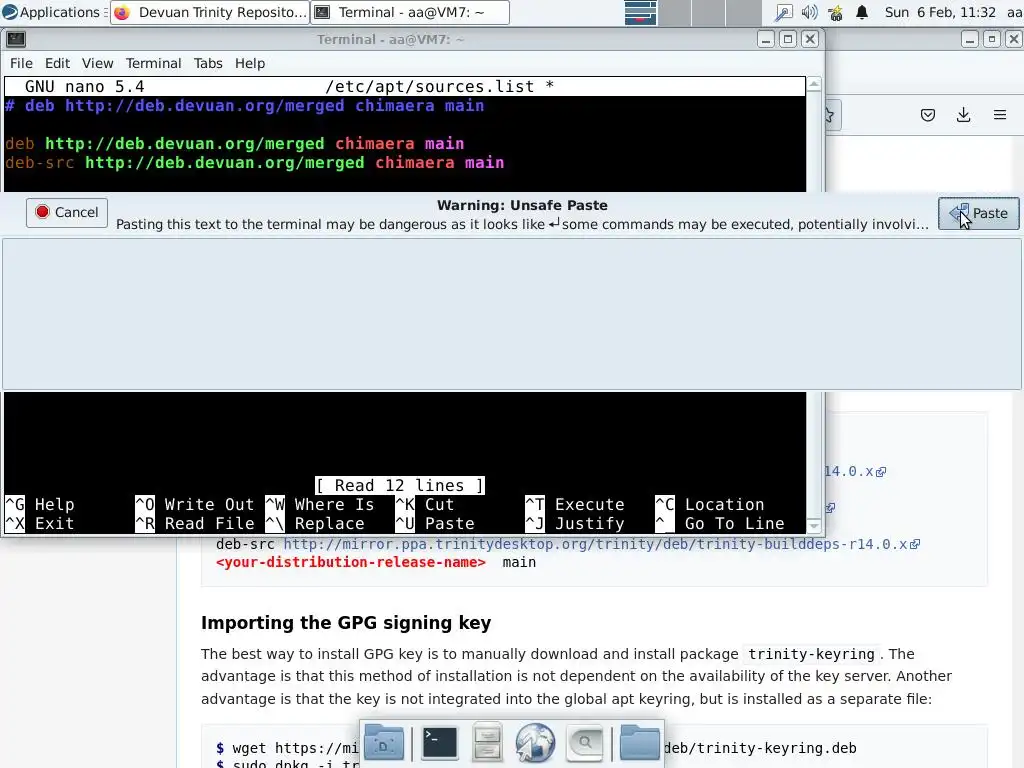
Task: Click the trinity-keyring code text
Action: click(x=811, y=654)
